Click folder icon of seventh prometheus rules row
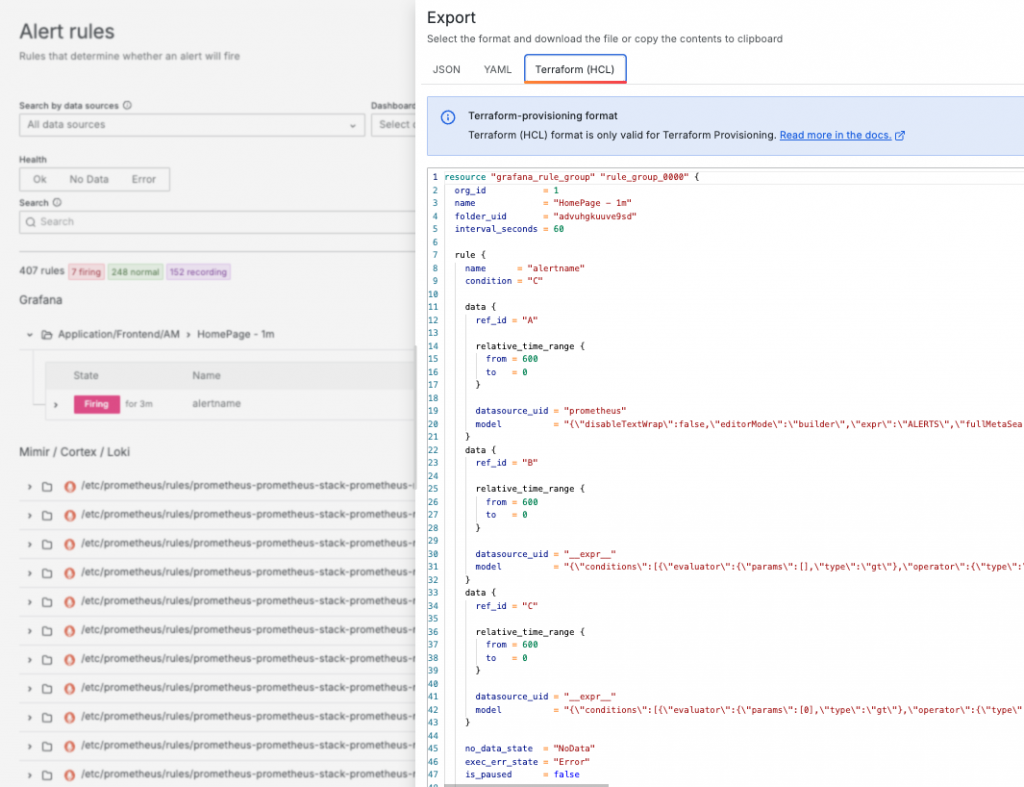The width and height of the screenshot is (1024, 787). coord(47,660)
